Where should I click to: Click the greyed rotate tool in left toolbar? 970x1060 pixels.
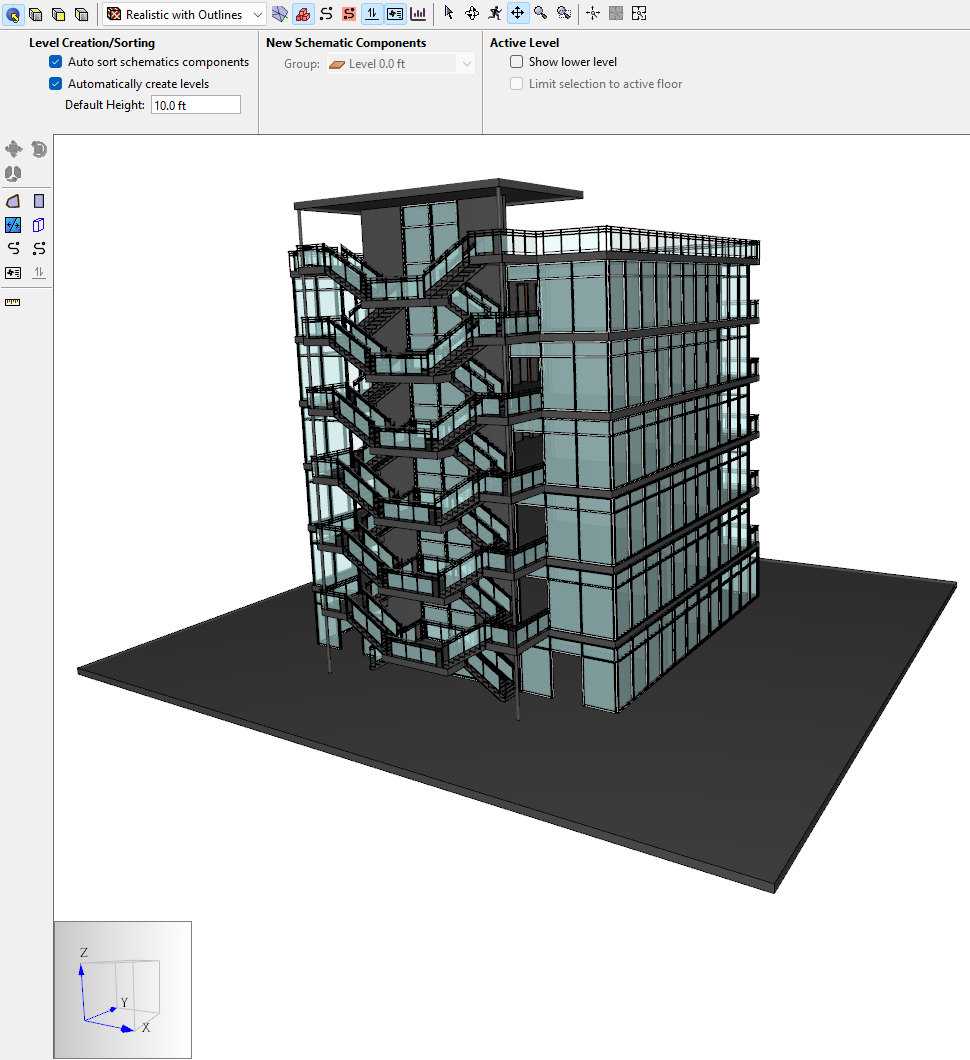(39, 149)
